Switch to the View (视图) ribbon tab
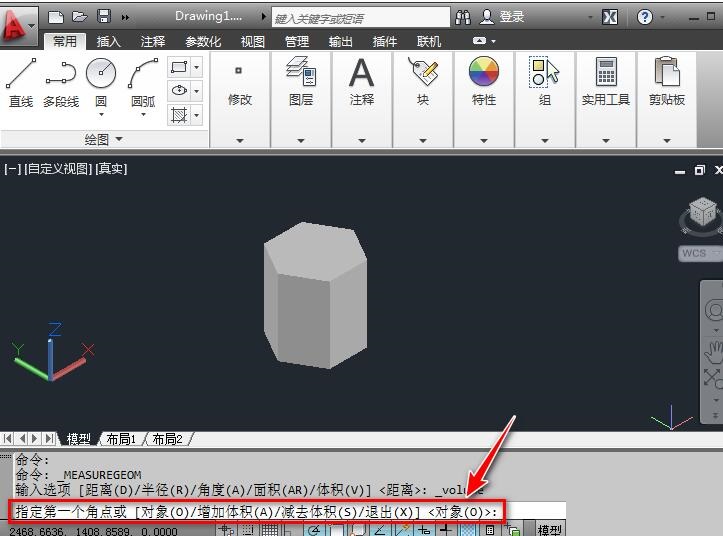Image resolution: width=723 pixels, height=536 pixels. [253, 42]
